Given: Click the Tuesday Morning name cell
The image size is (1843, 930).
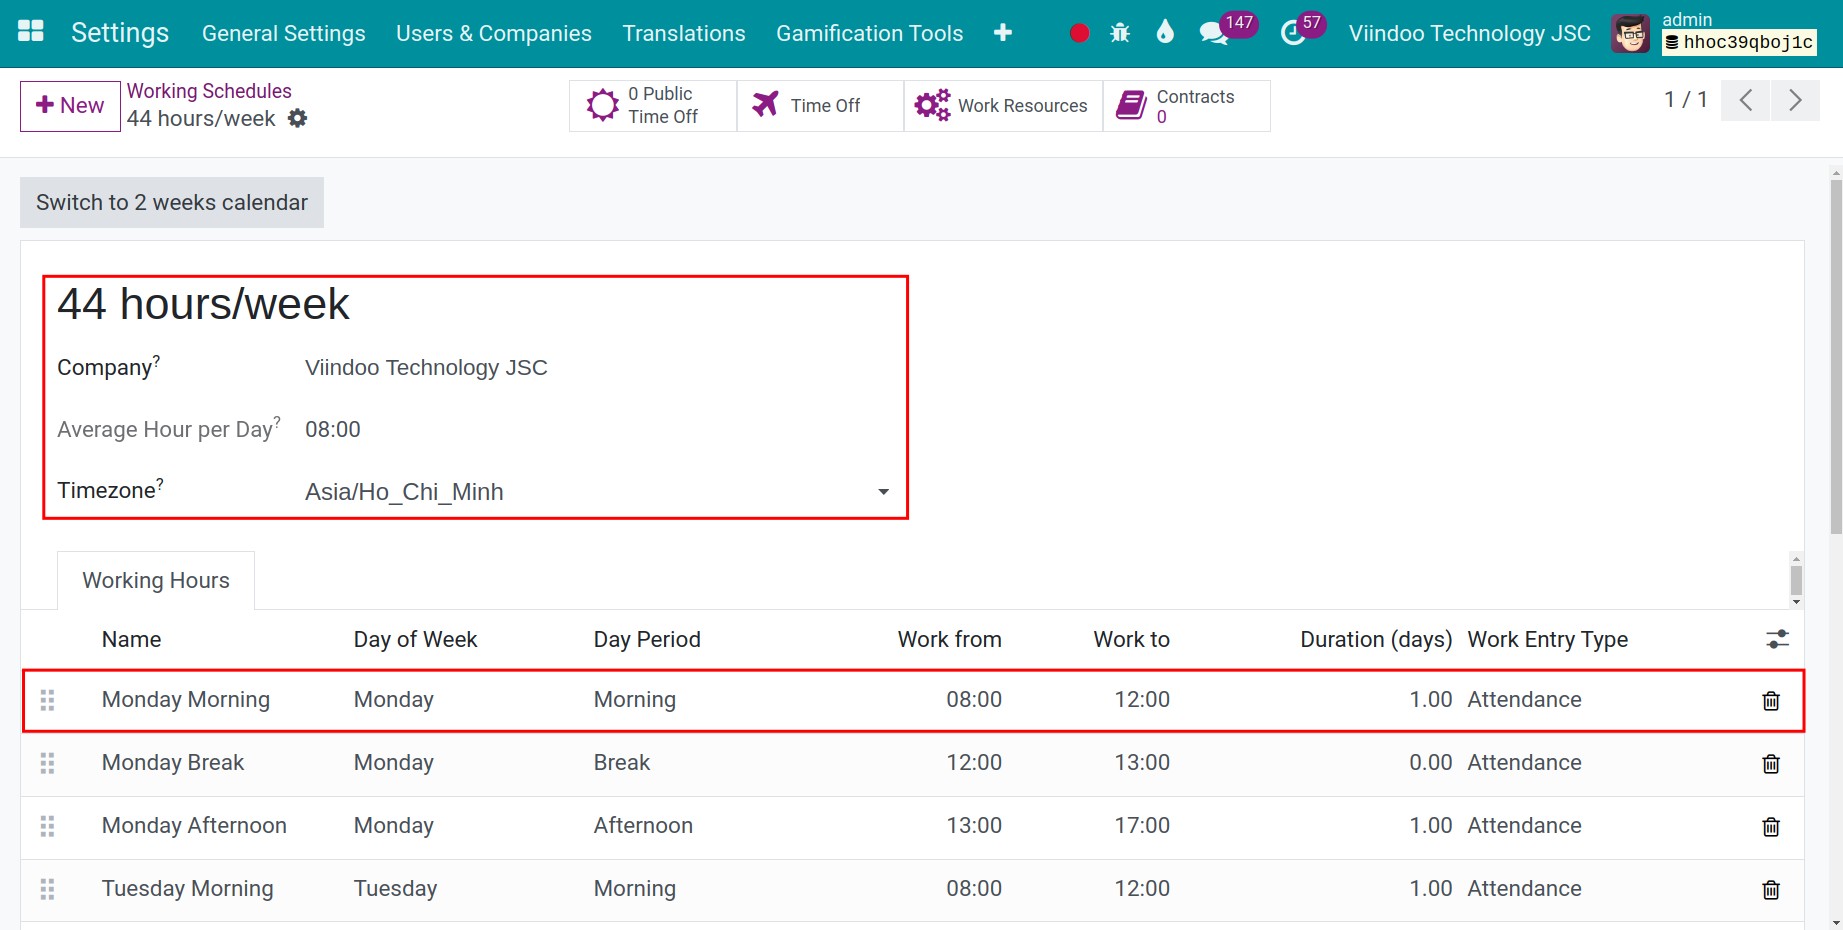Looking at the screenshot, I should (187, 889).
